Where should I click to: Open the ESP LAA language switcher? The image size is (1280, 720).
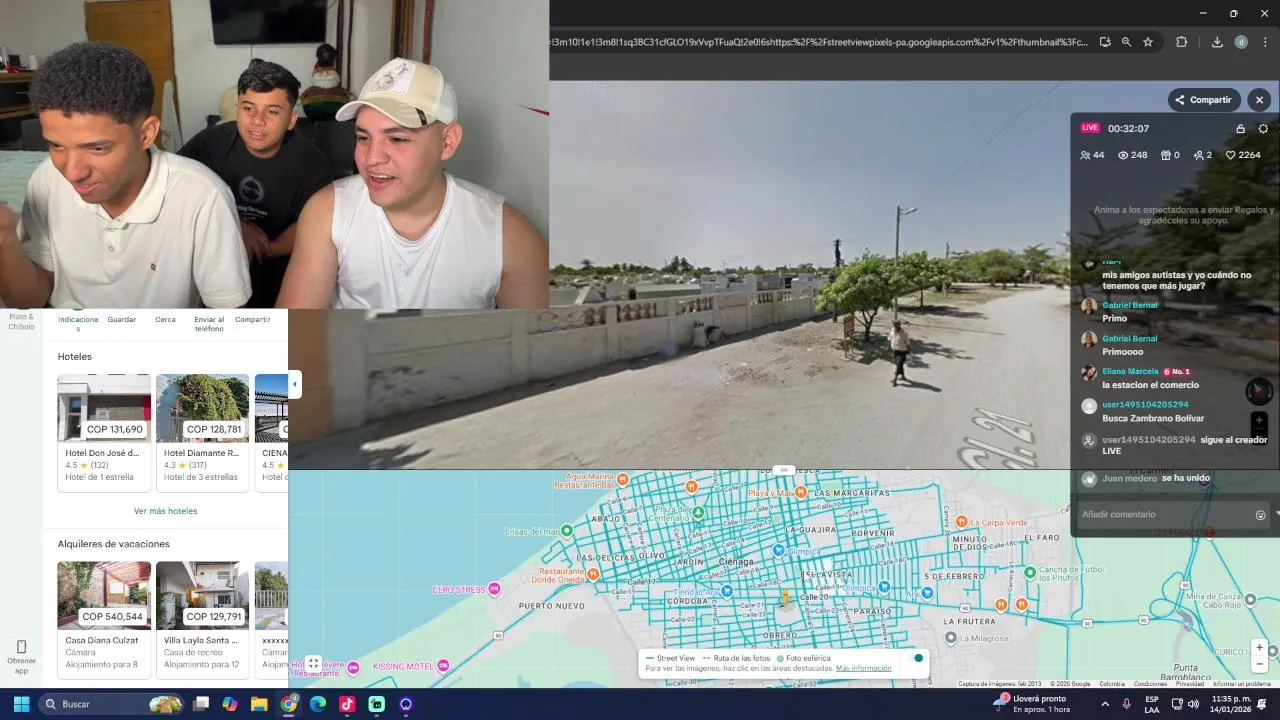[x=1152, y=704]
